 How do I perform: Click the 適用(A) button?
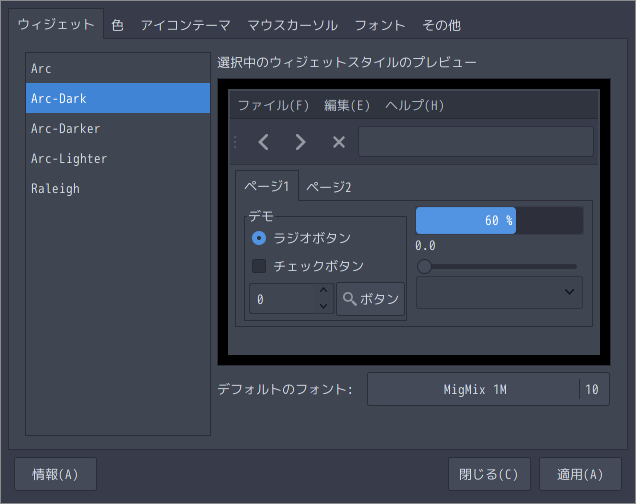click(x=580, y=474)
